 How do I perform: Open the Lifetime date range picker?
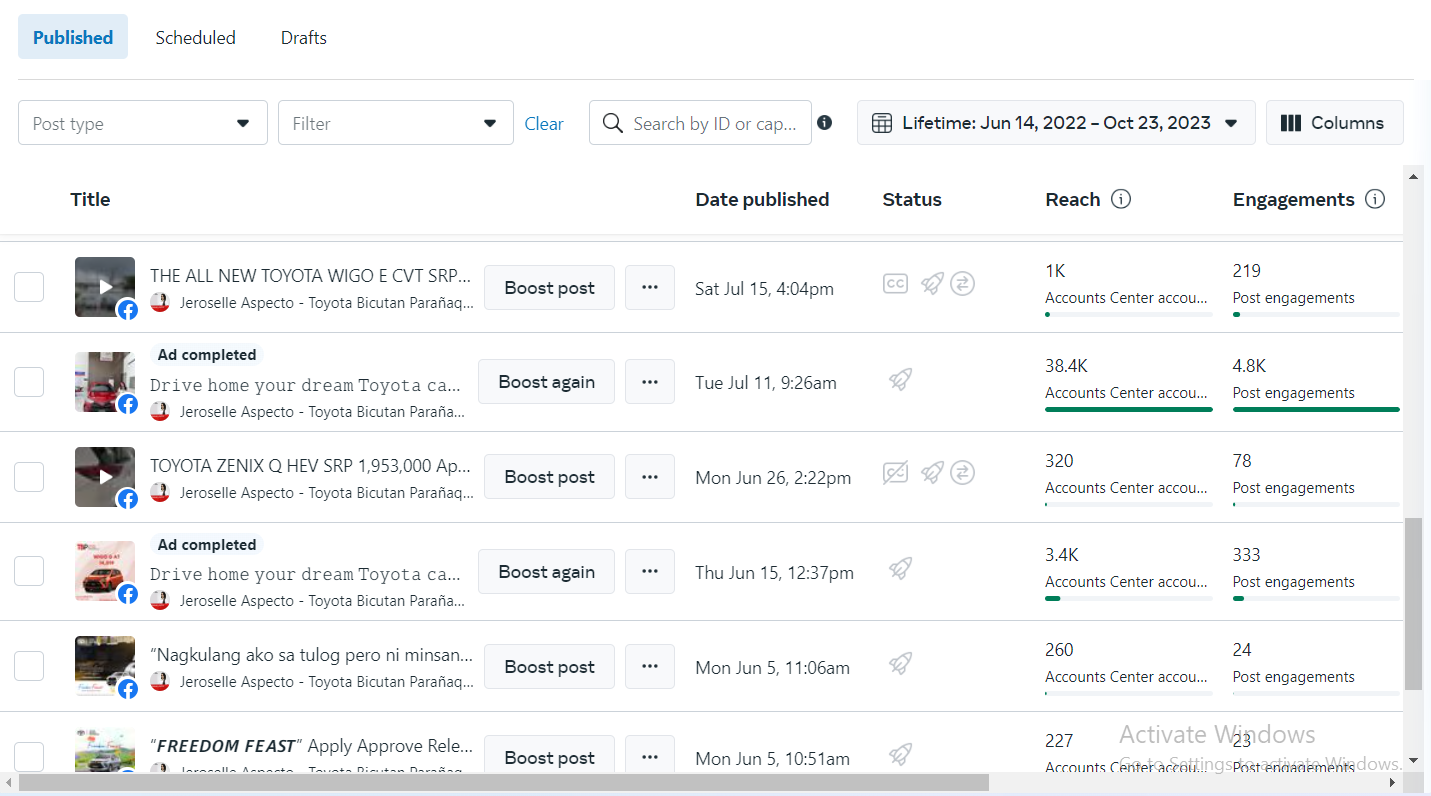pyautogui.click(x=1056, y=123)
